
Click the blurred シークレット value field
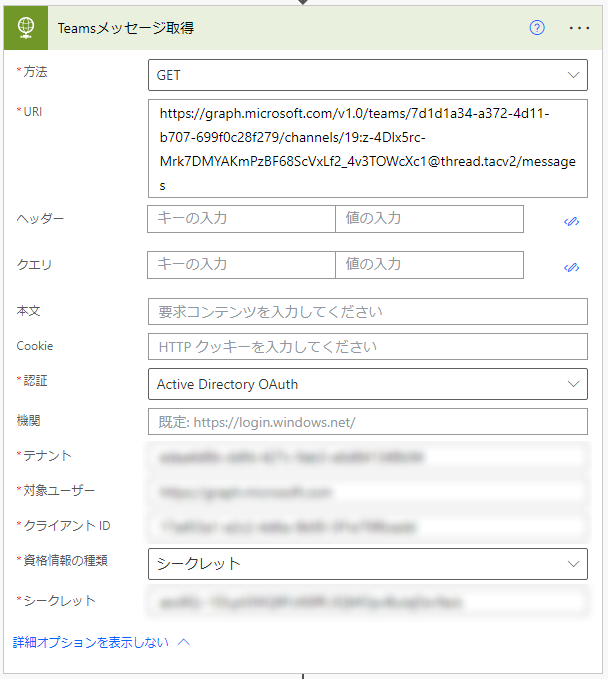pos(368,601)
